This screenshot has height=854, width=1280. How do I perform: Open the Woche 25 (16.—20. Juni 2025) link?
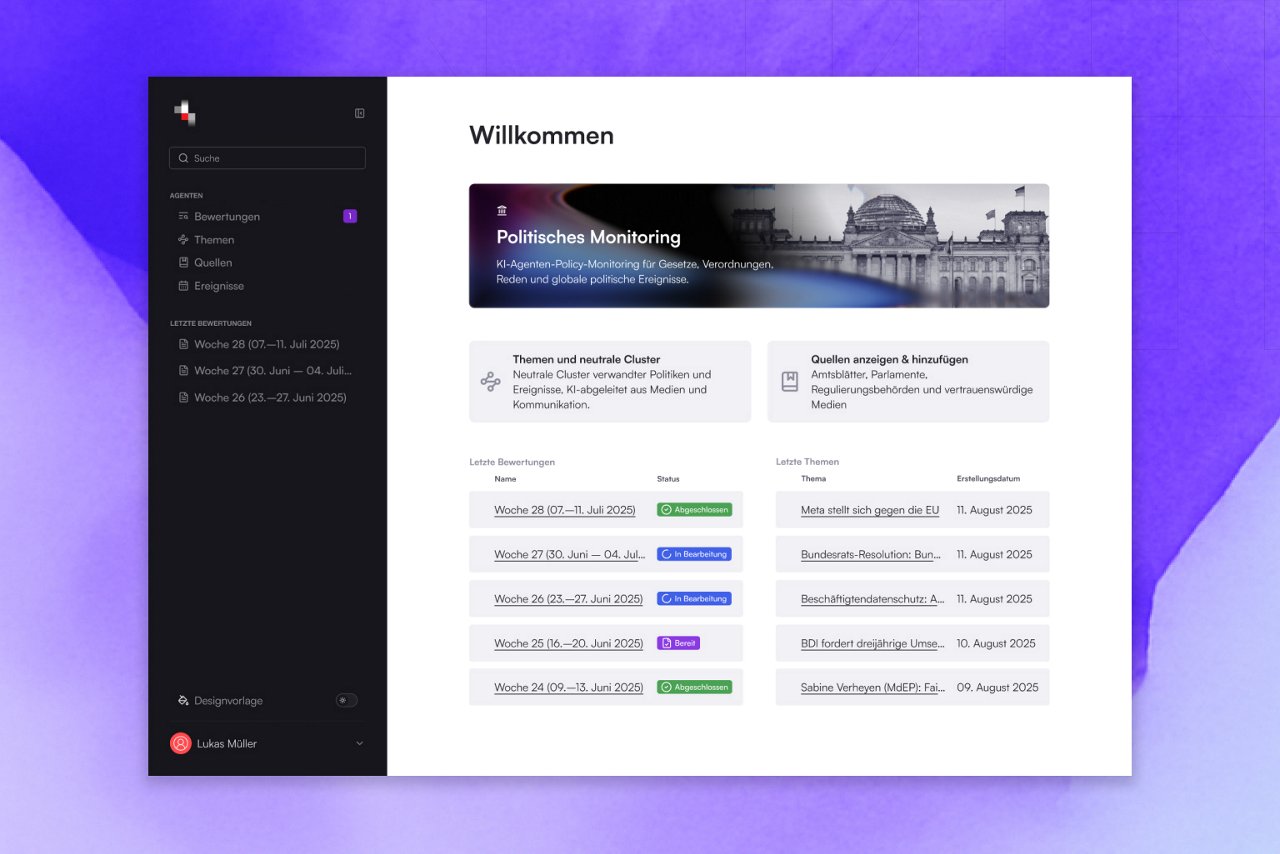coord(568,643)
